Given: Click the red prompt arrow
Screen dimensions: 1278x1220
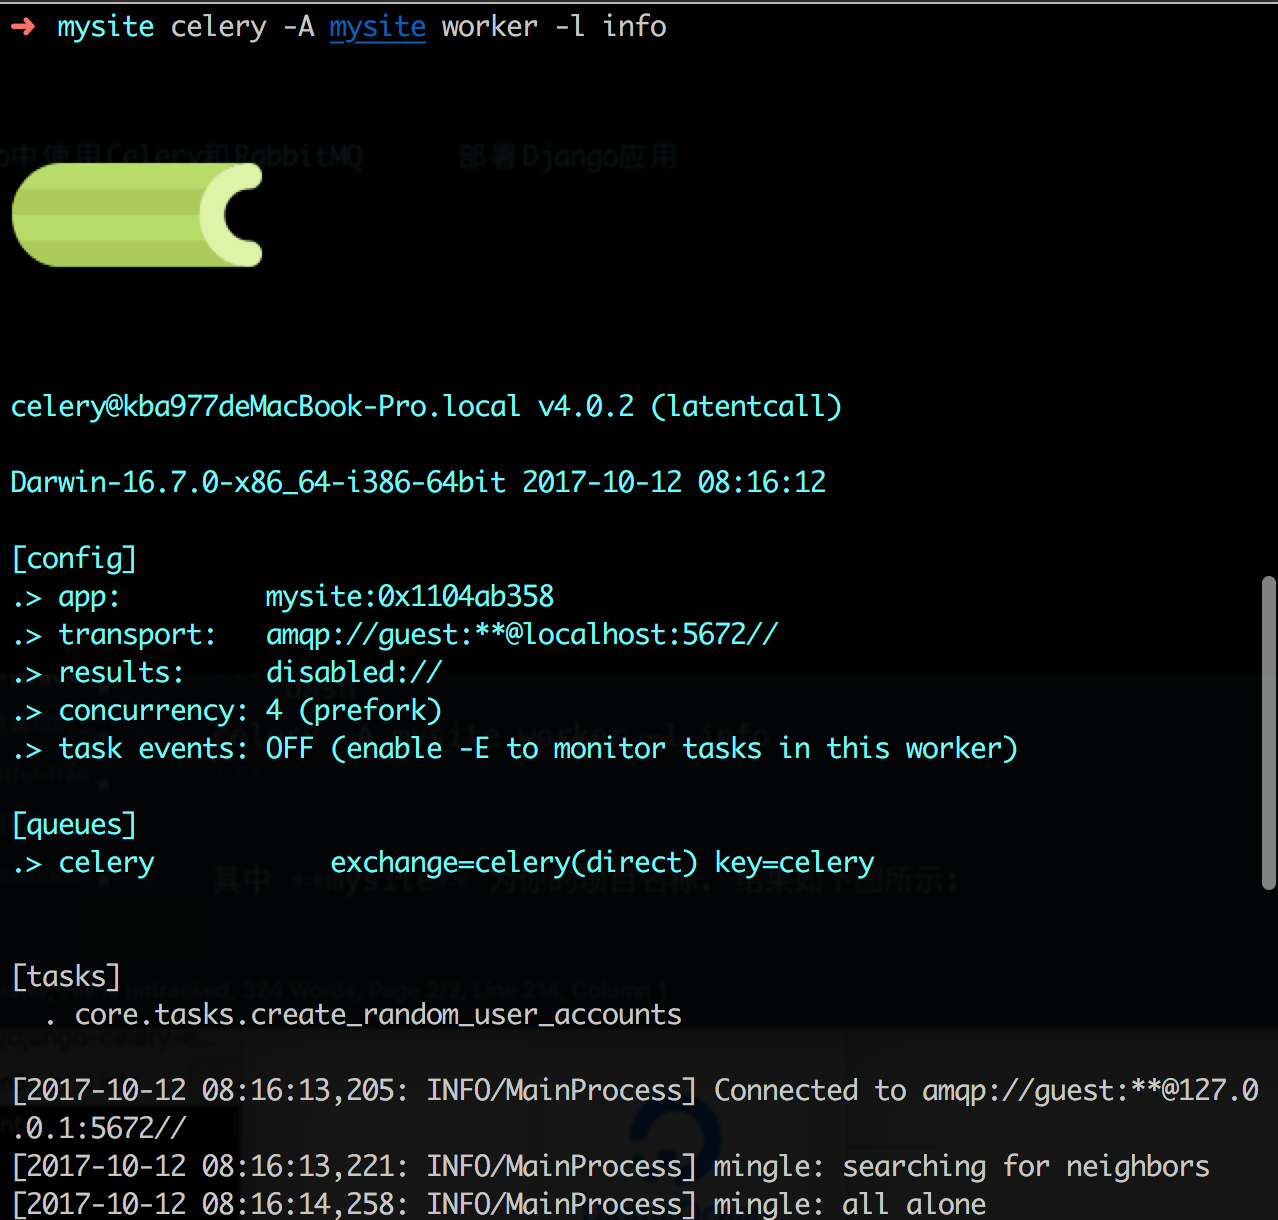Looking at the screenshot, I should click(23, 27).
